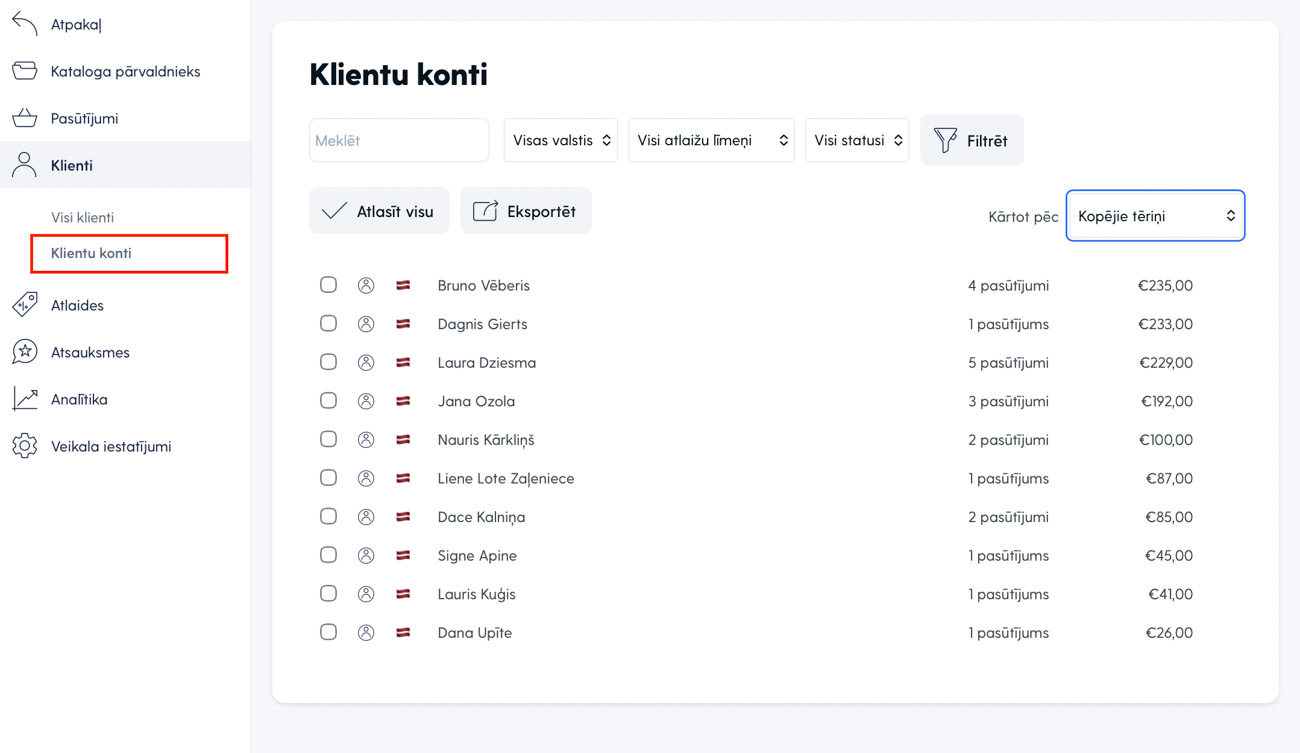Tick the checkbox for Dagnis Gierts
Image resolution: width=1300 pixels, height=753 pixels.
[328, 324]
